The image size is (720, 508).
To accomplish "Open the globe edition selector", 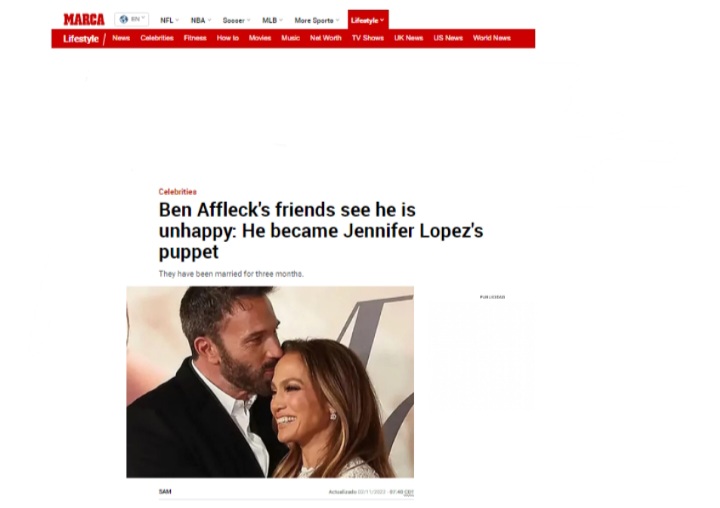I will tap(132, 19).
